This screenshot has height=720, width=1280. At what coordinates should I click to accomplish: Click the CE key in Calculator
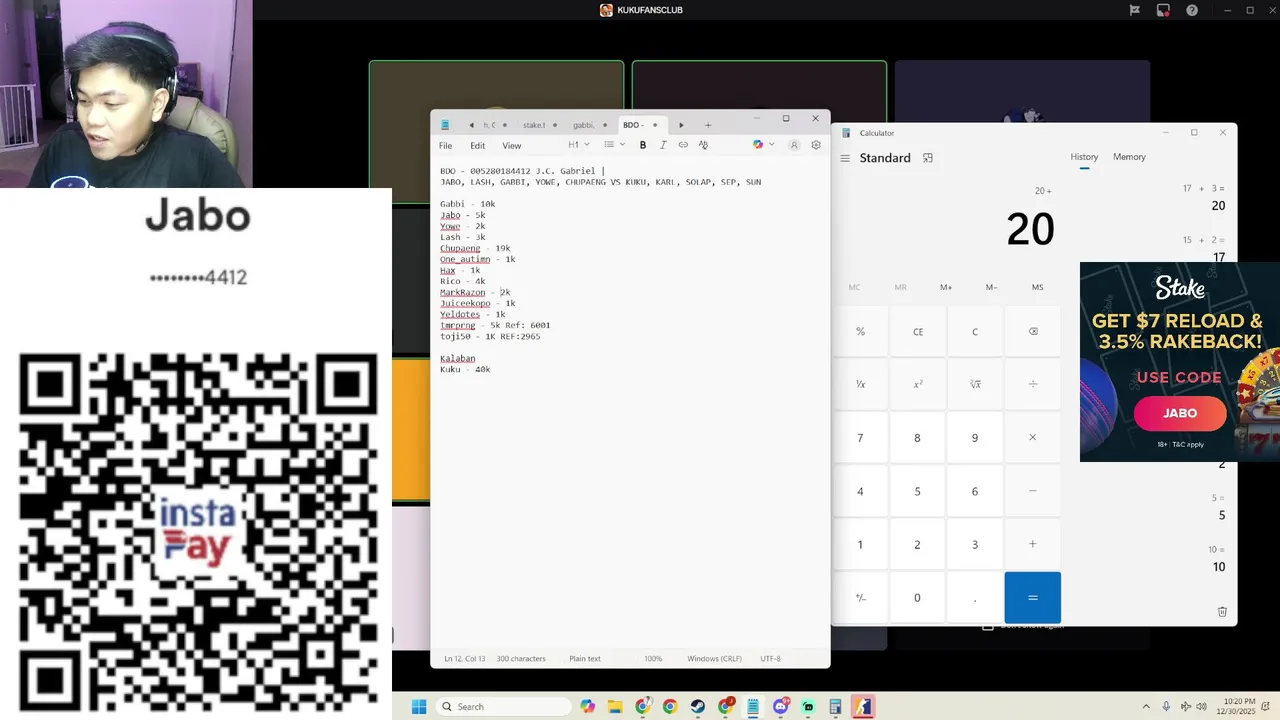click(918, 331)
